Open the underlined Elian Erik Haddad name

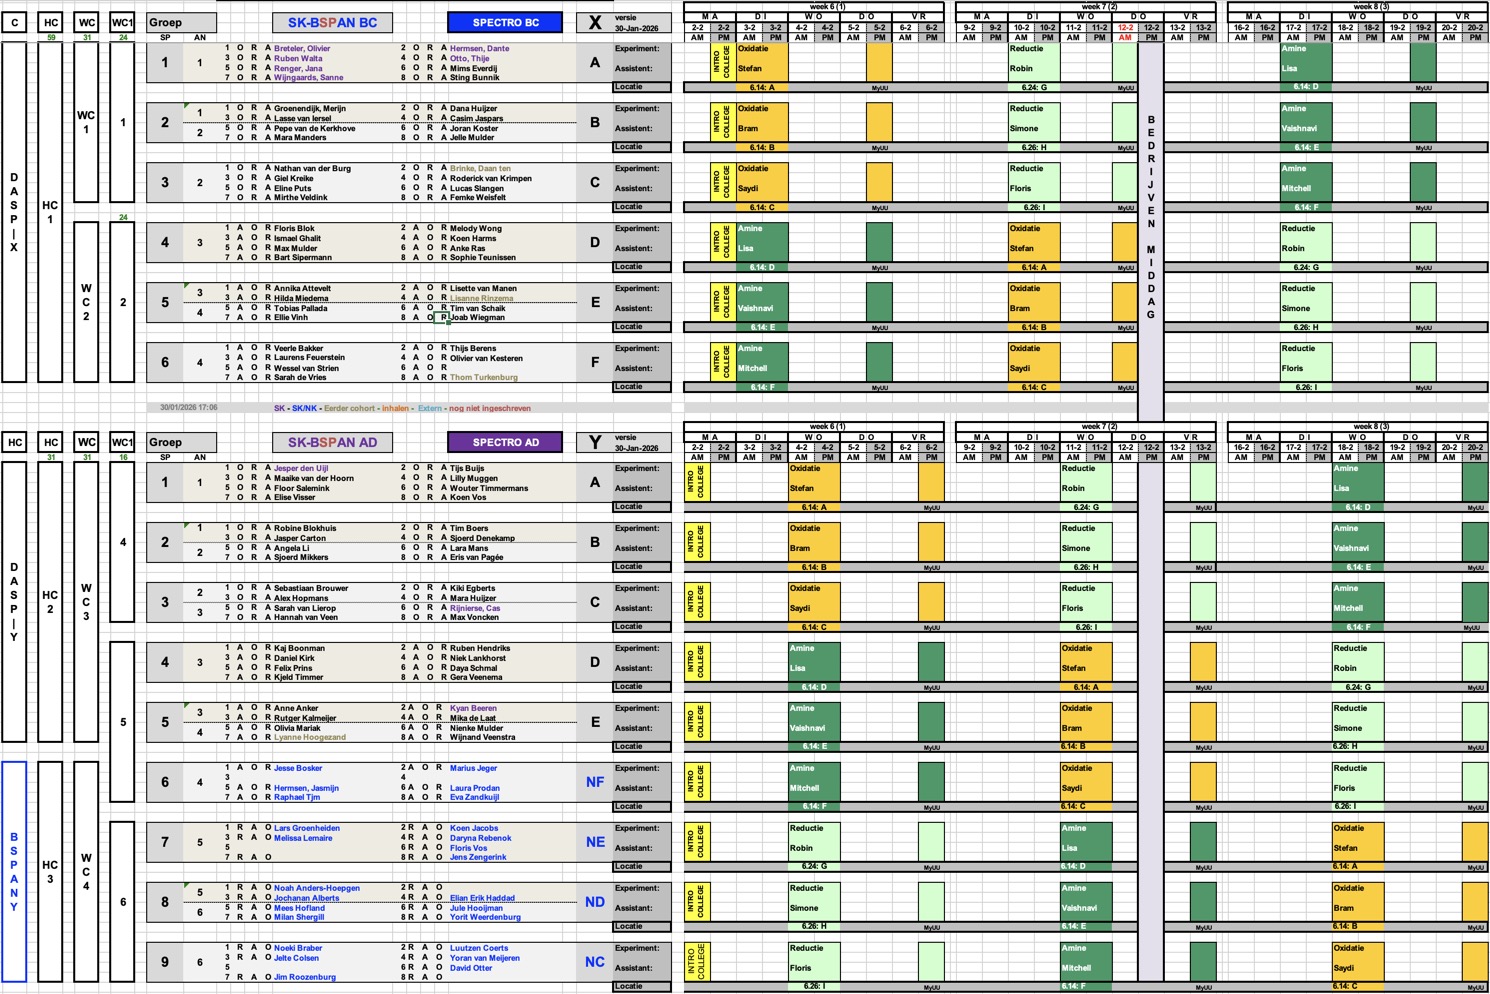click(x=482, y=898)
